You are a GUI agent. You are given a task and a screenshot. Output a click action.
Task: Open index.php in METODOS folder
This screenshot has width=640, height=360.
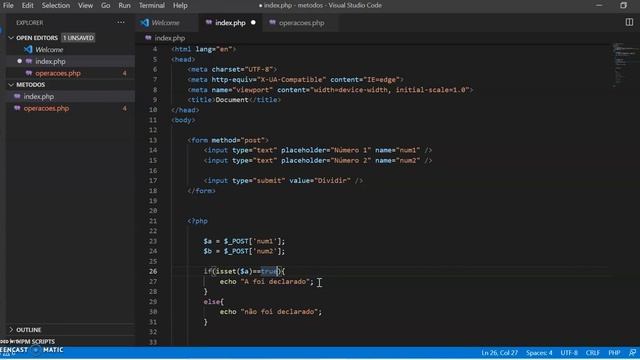pyautogui.click(x=39, y=97)
